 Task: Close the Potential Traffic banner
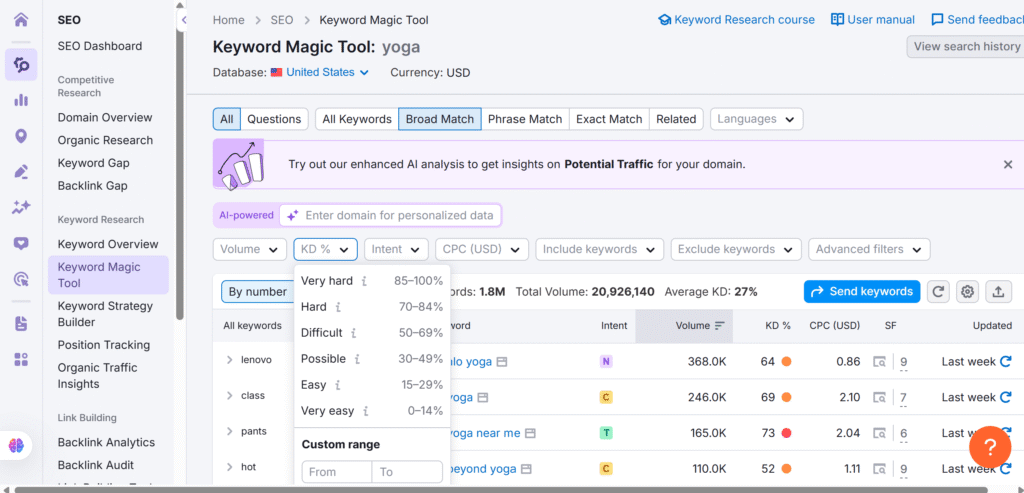click(x=1008, y=165)
